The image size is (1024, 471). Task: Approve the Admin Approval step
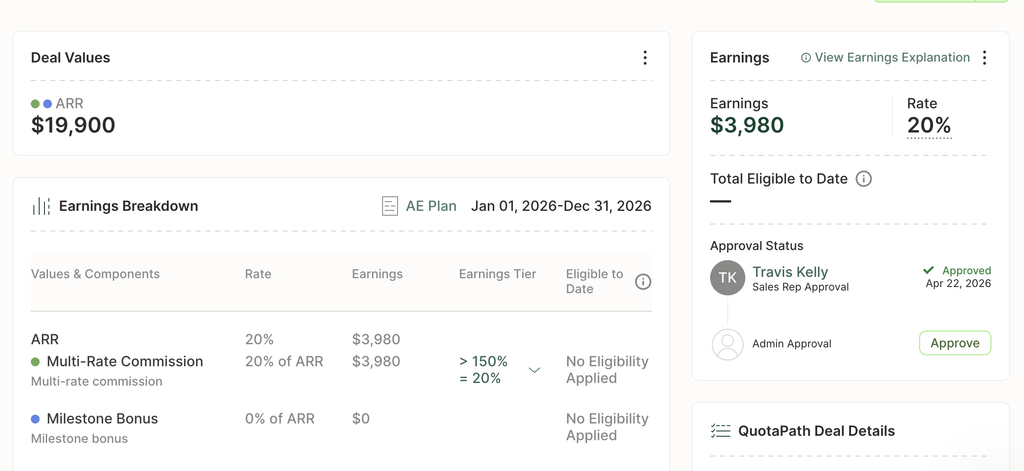pyautogui.click(x=955, y=343)
